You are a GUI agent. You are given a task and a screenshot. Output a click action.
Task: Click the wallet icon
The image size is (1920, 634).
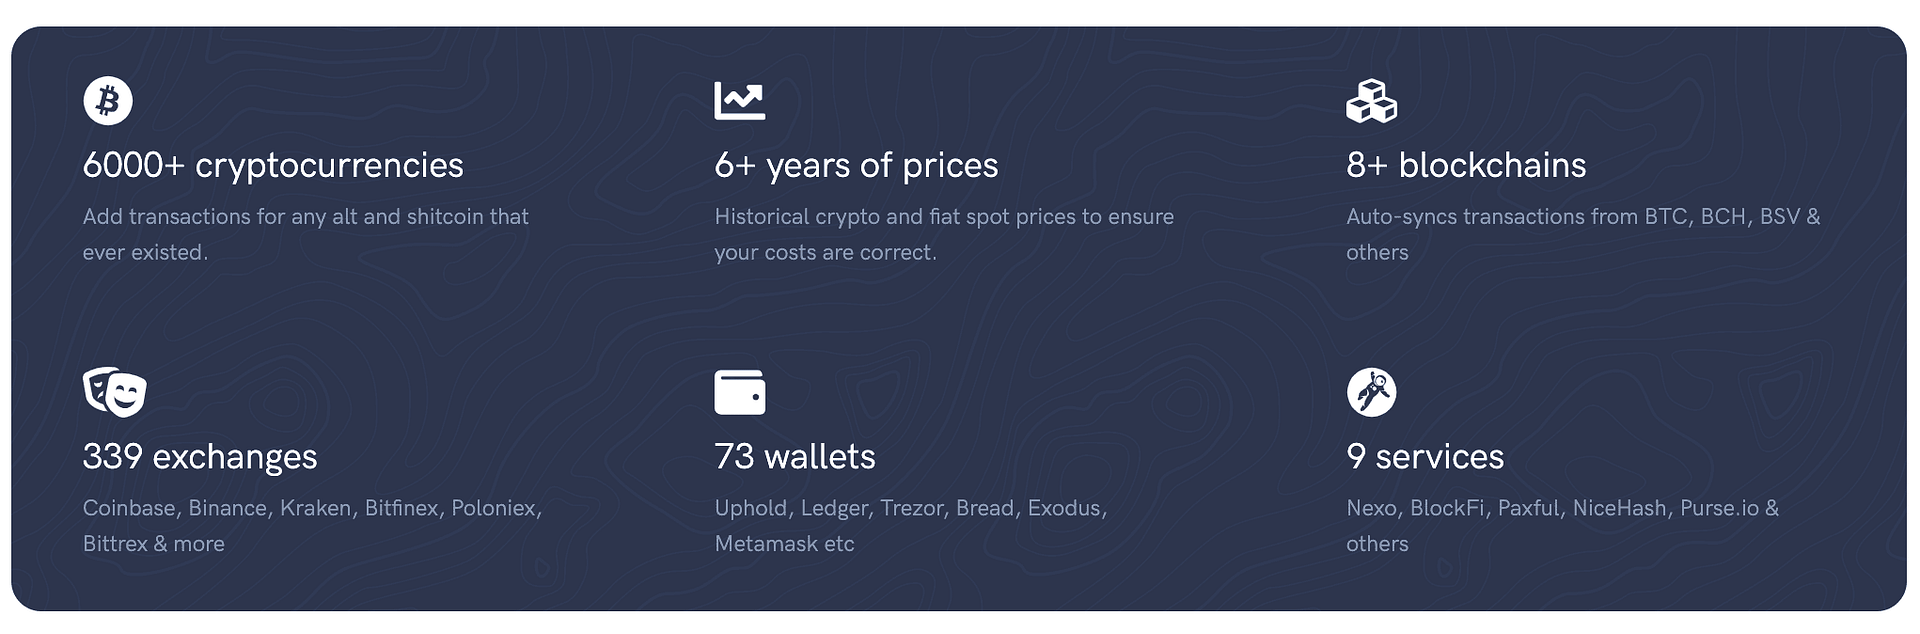[x=740, y=392]
